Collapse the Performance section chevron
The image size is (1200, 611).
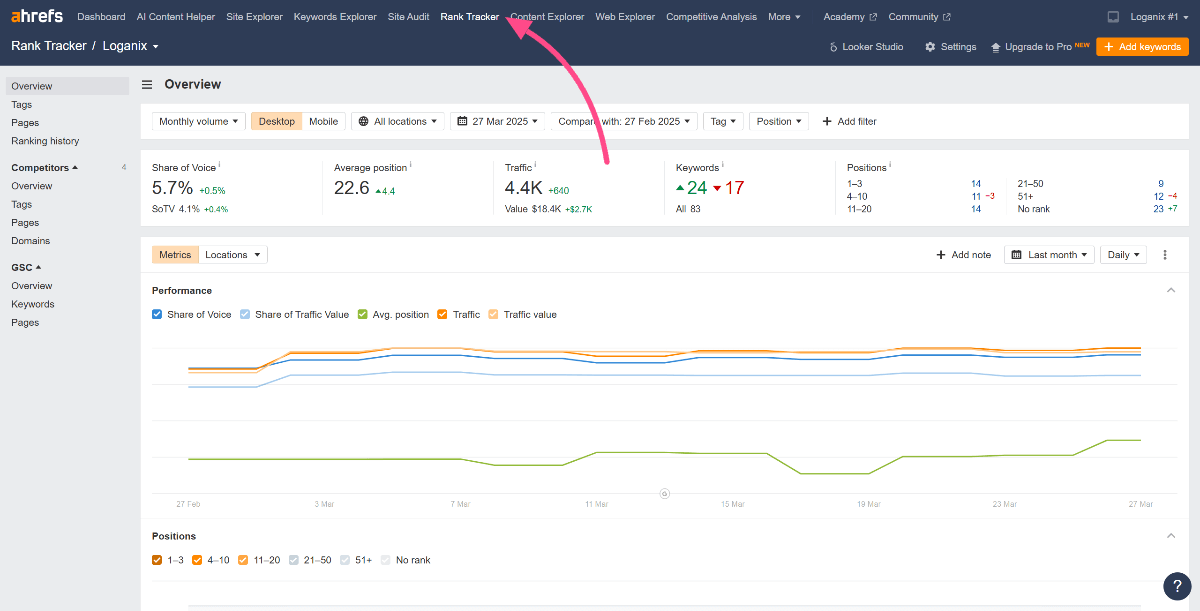coord(1171,290)
